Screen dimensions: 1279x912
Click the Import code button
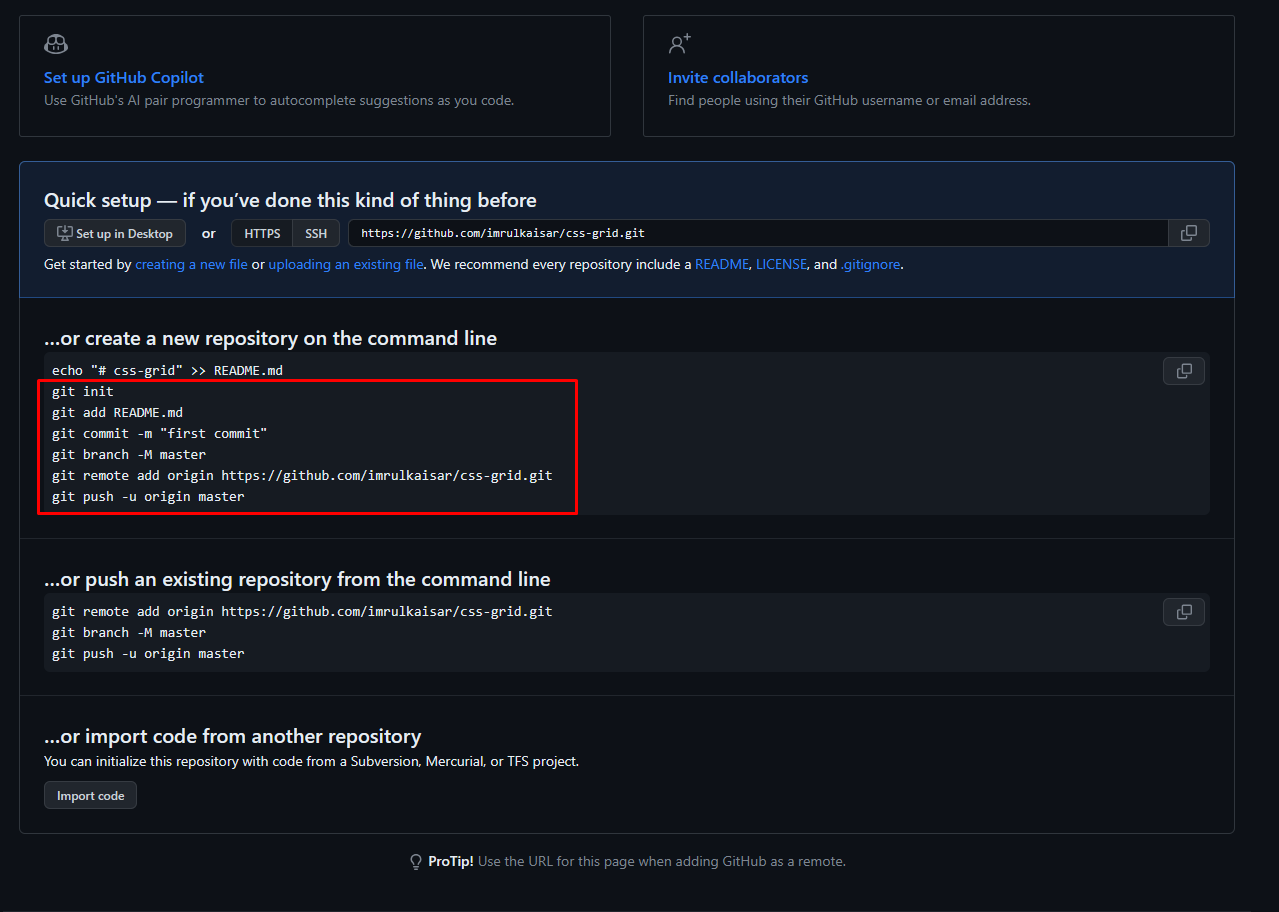(x=90, y=795)
